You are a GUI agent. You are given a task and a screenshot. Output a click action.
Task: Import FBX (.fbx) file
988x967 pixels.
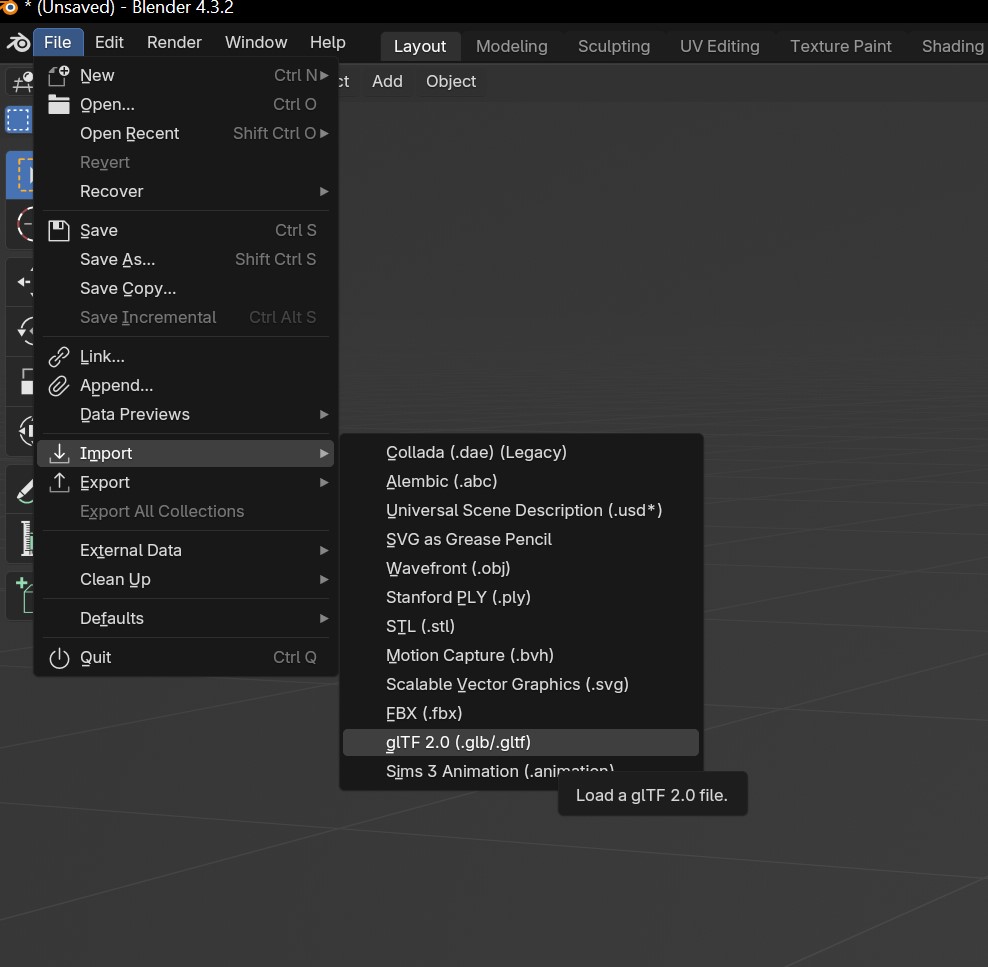(520, 713)
